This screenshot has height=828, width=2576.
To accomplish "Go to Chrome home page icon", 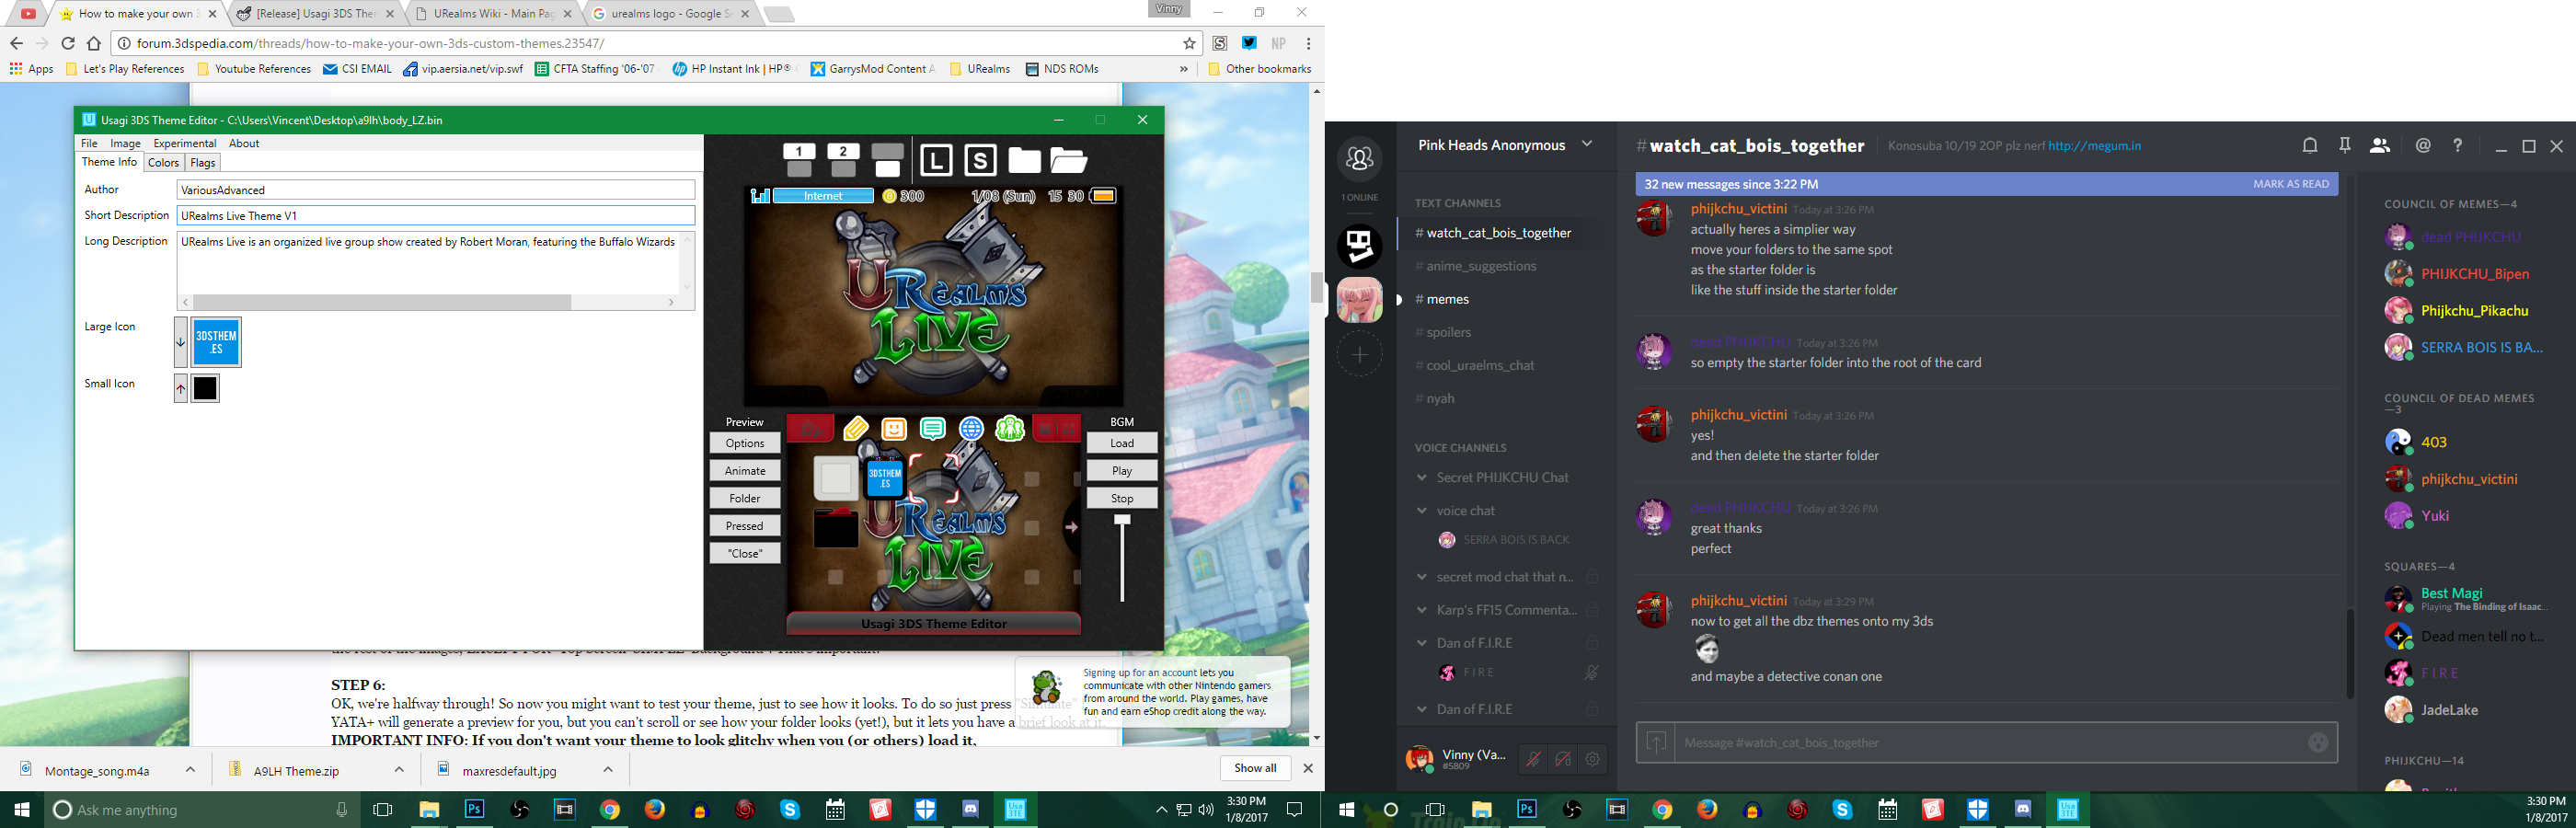I will [94, 43].
